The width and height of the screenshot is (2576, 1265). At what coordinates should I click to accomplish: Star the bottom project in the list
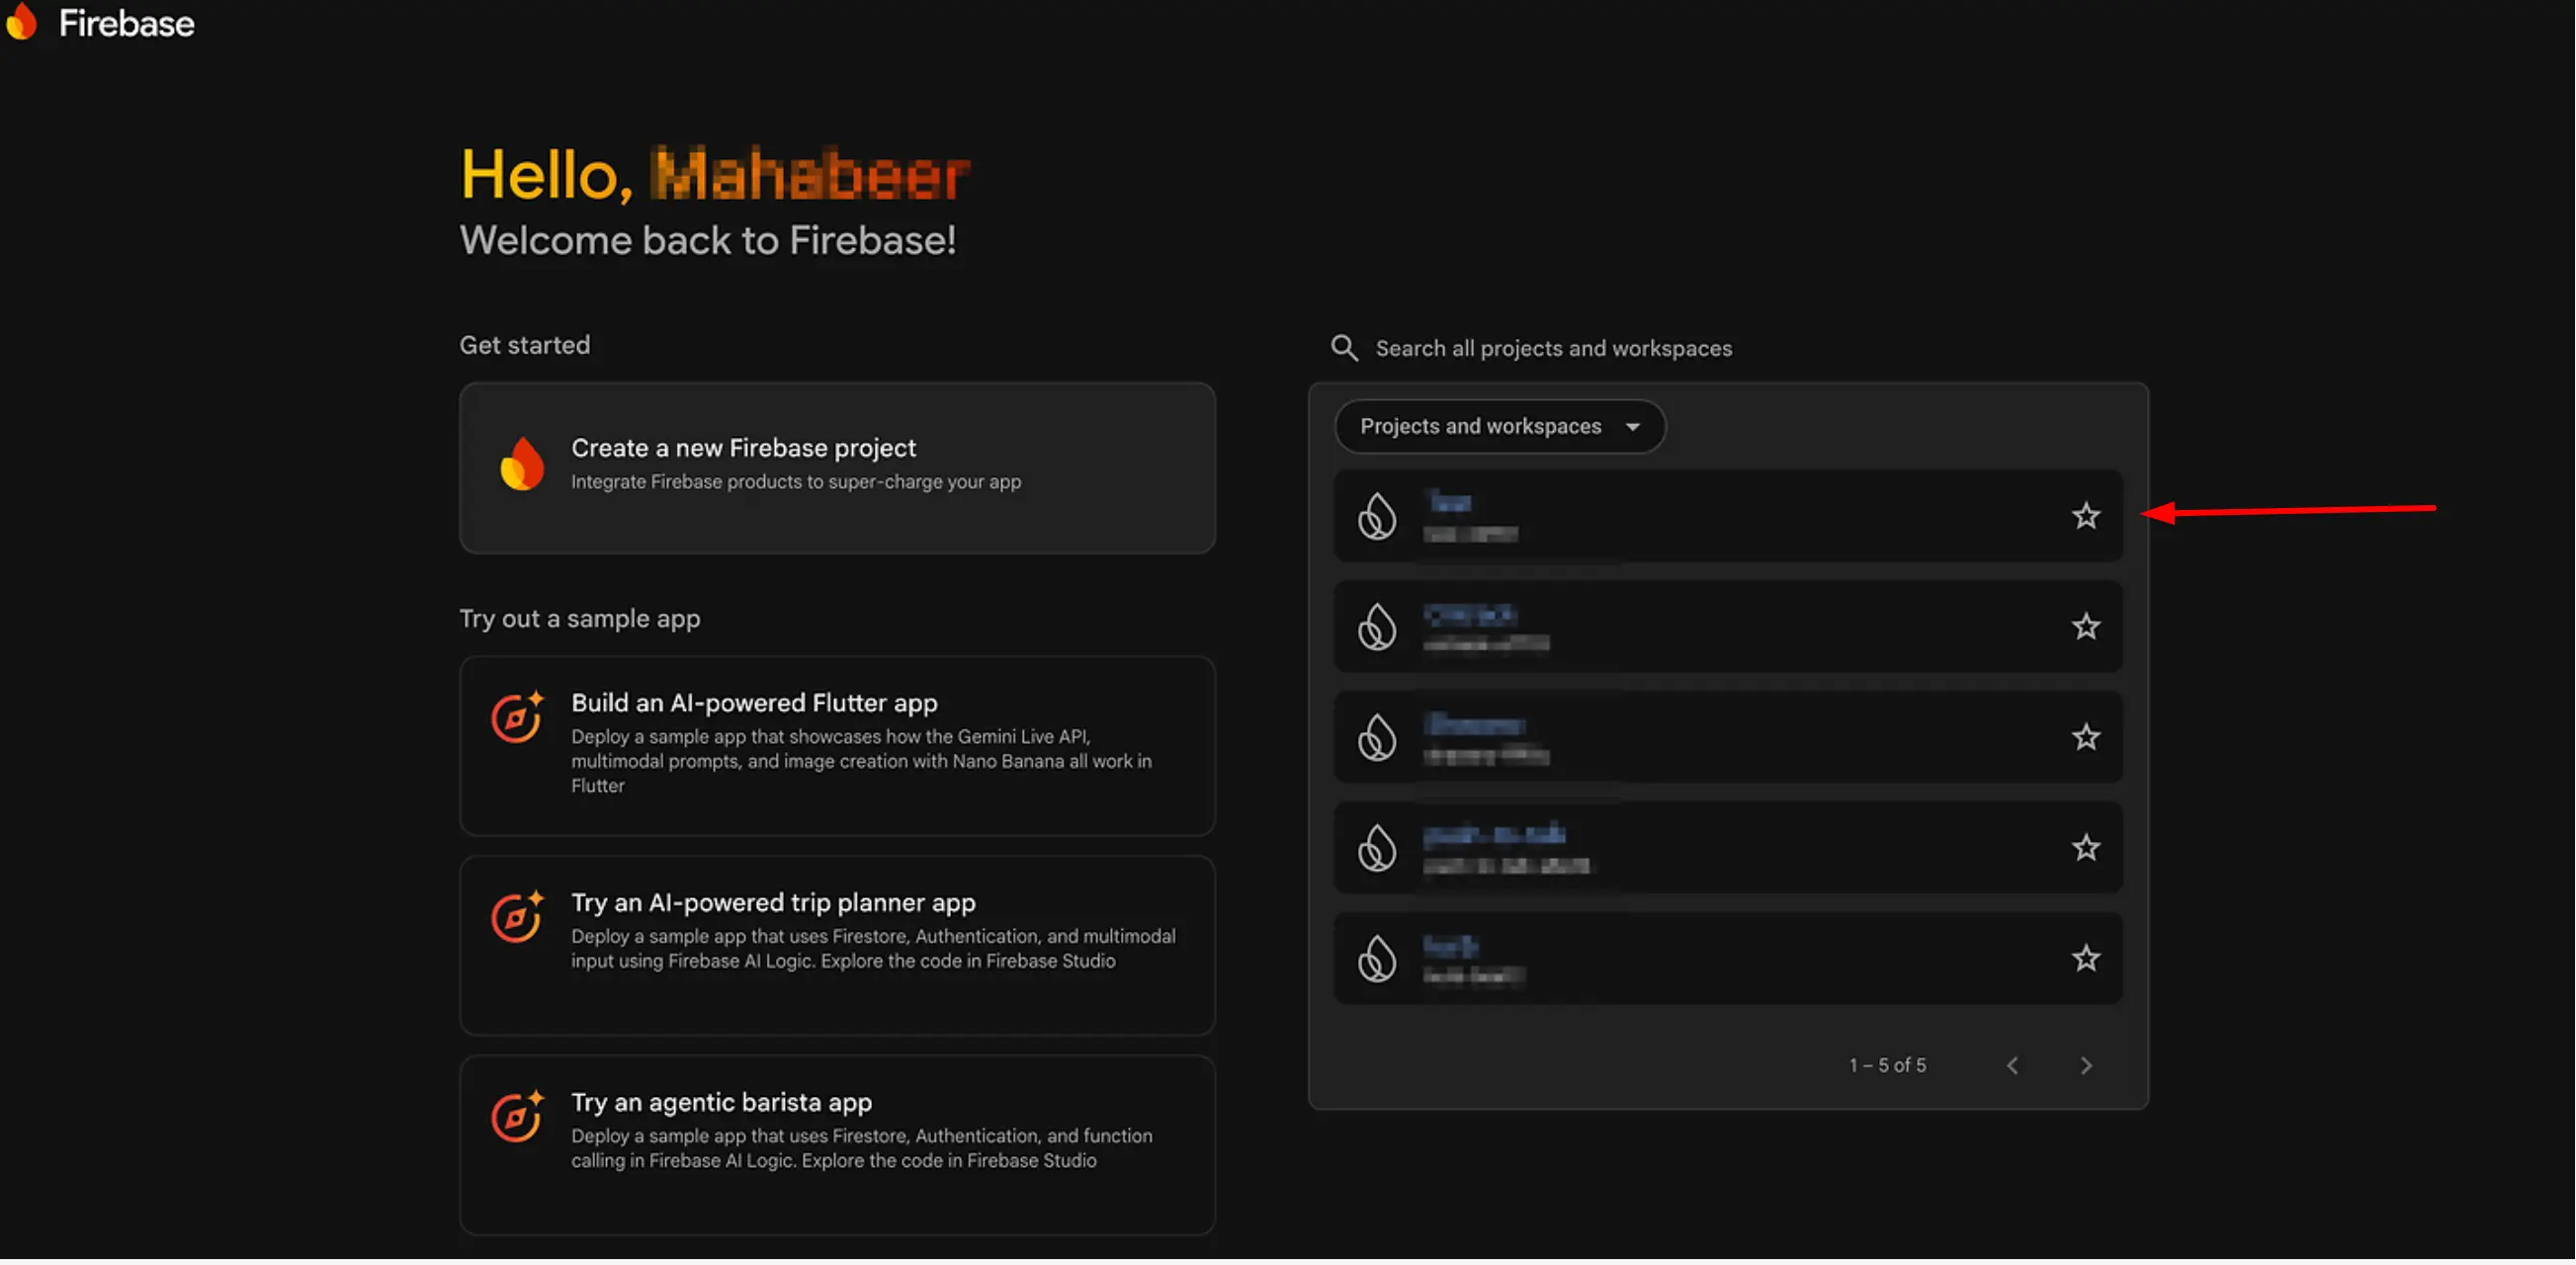click(2087, 958)
